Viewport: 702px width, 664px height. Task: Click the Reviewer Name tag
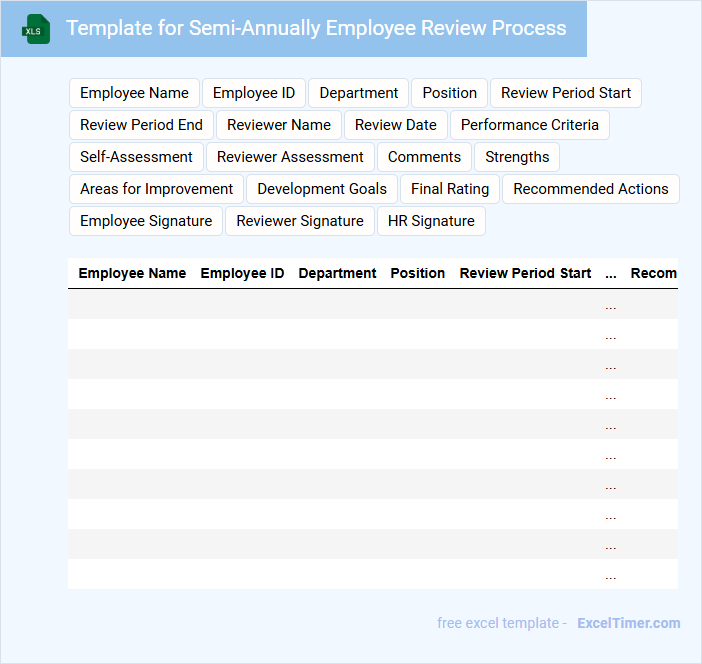coord(279,125)
